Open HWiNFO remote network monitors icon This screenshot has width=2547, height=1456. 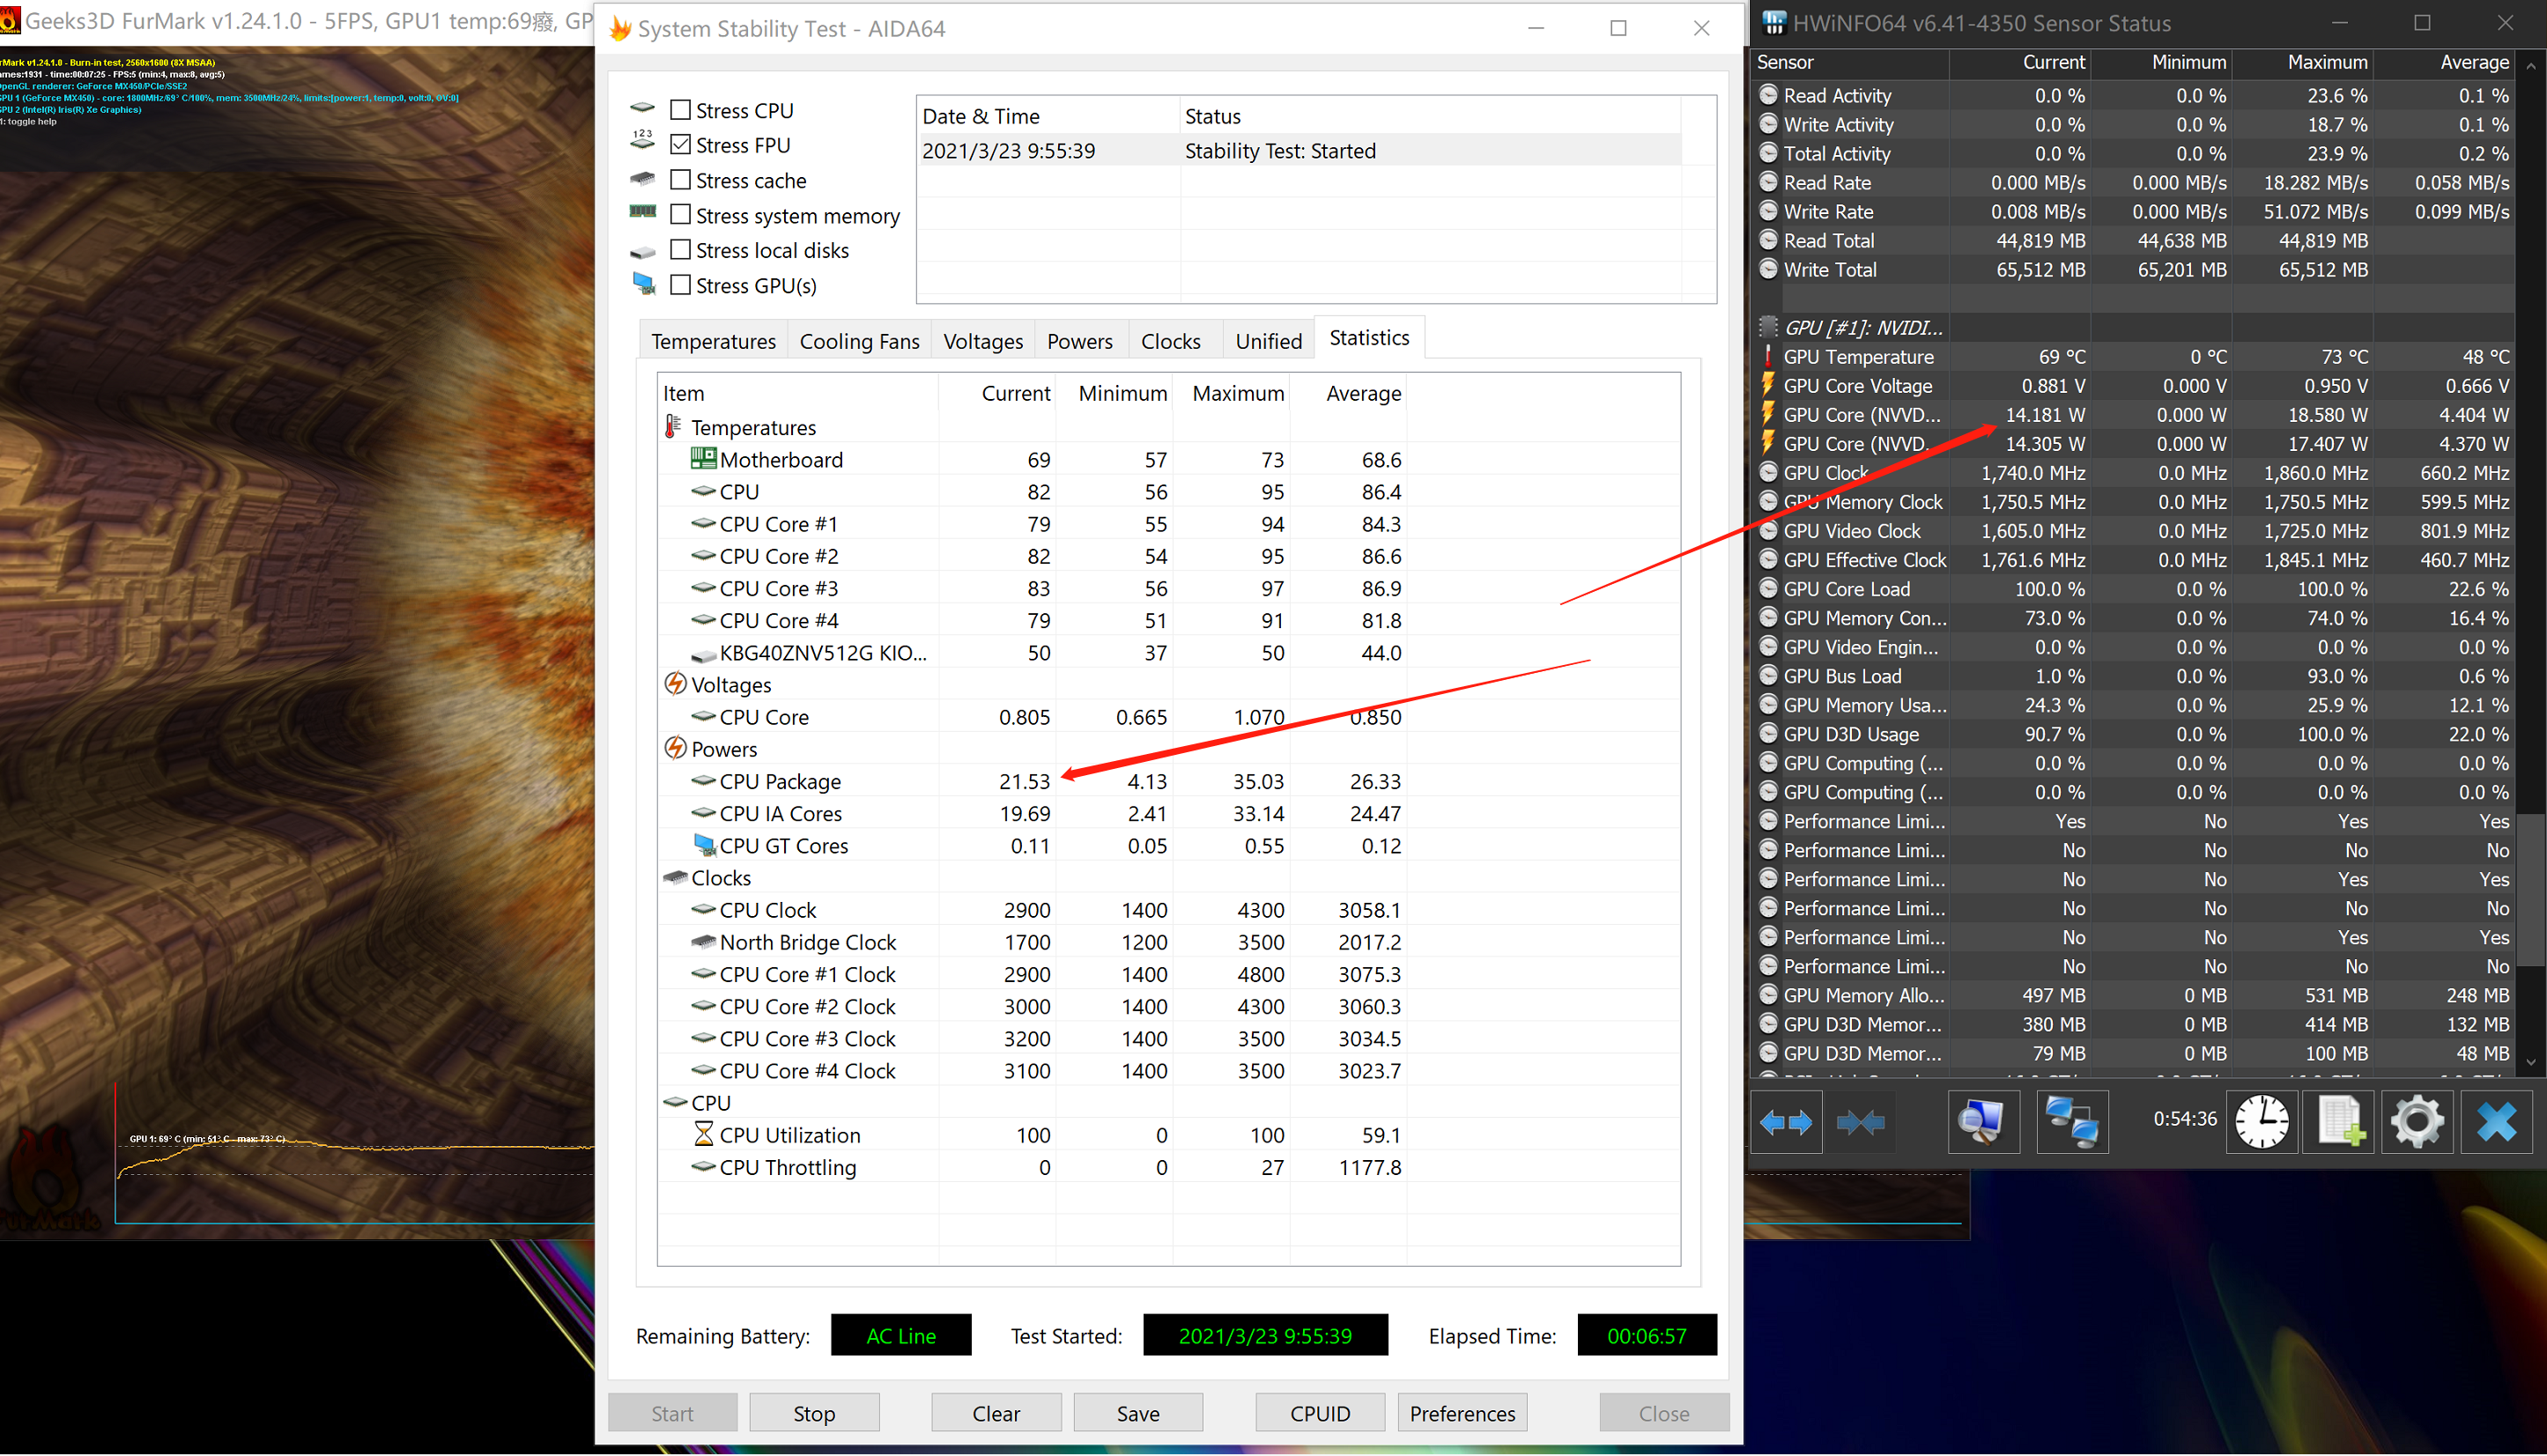(x=2071, y=1122)
